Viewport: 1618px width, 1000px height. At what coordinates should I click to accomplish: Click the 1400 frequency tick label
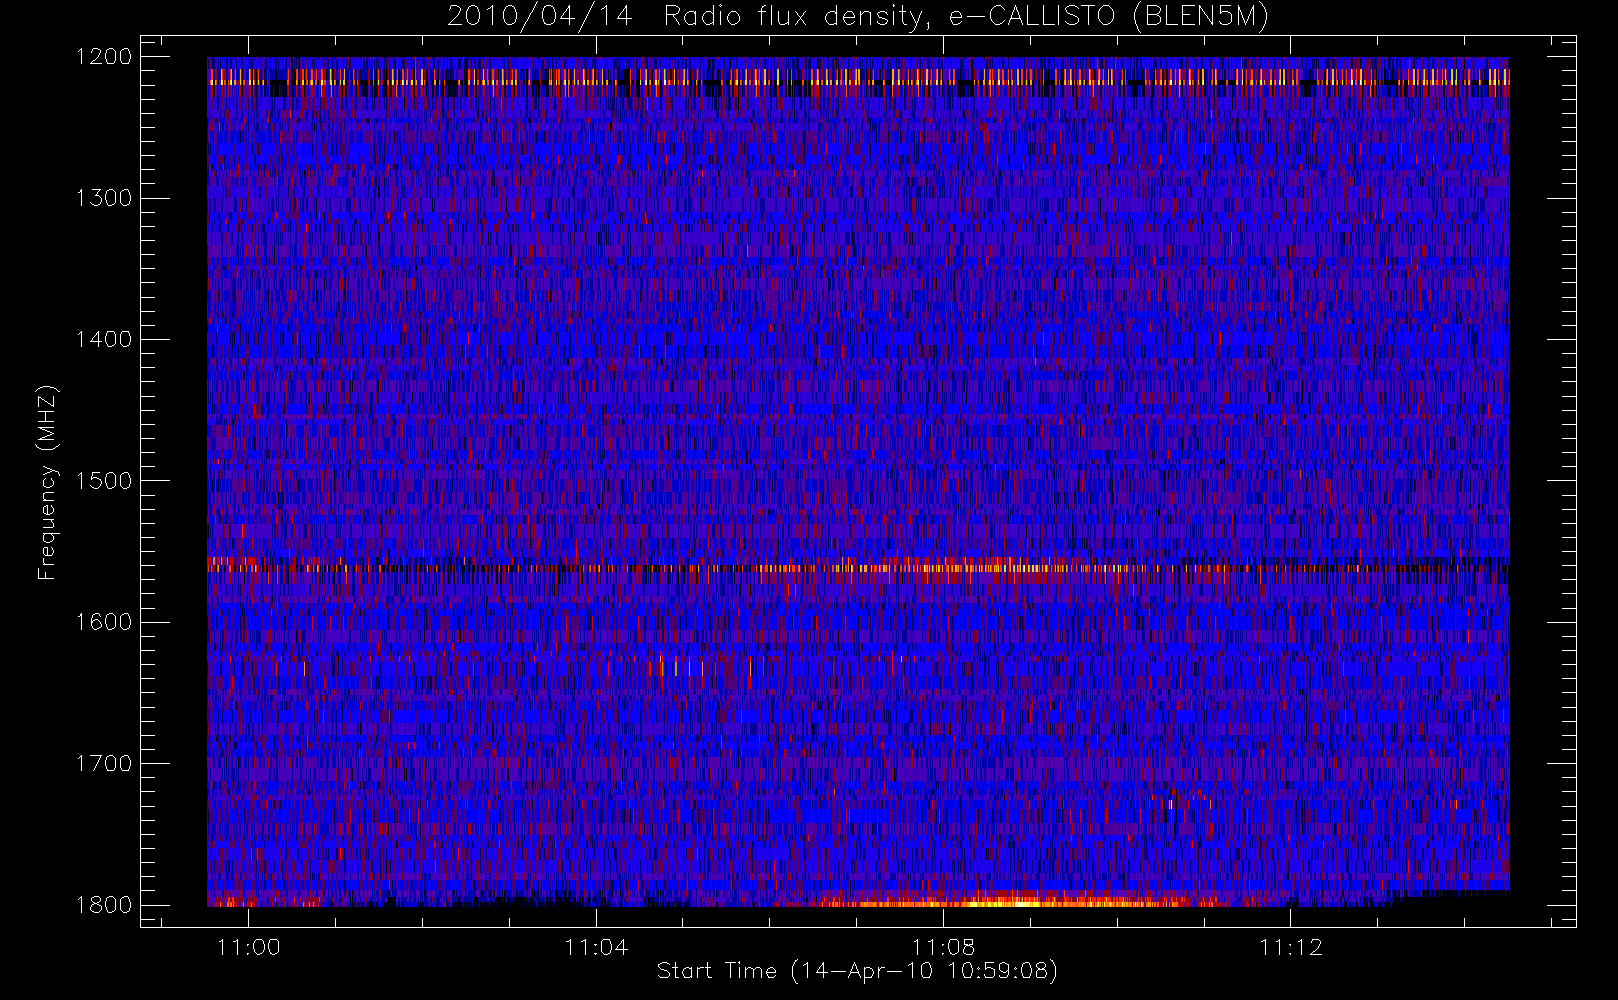point(104,339)
